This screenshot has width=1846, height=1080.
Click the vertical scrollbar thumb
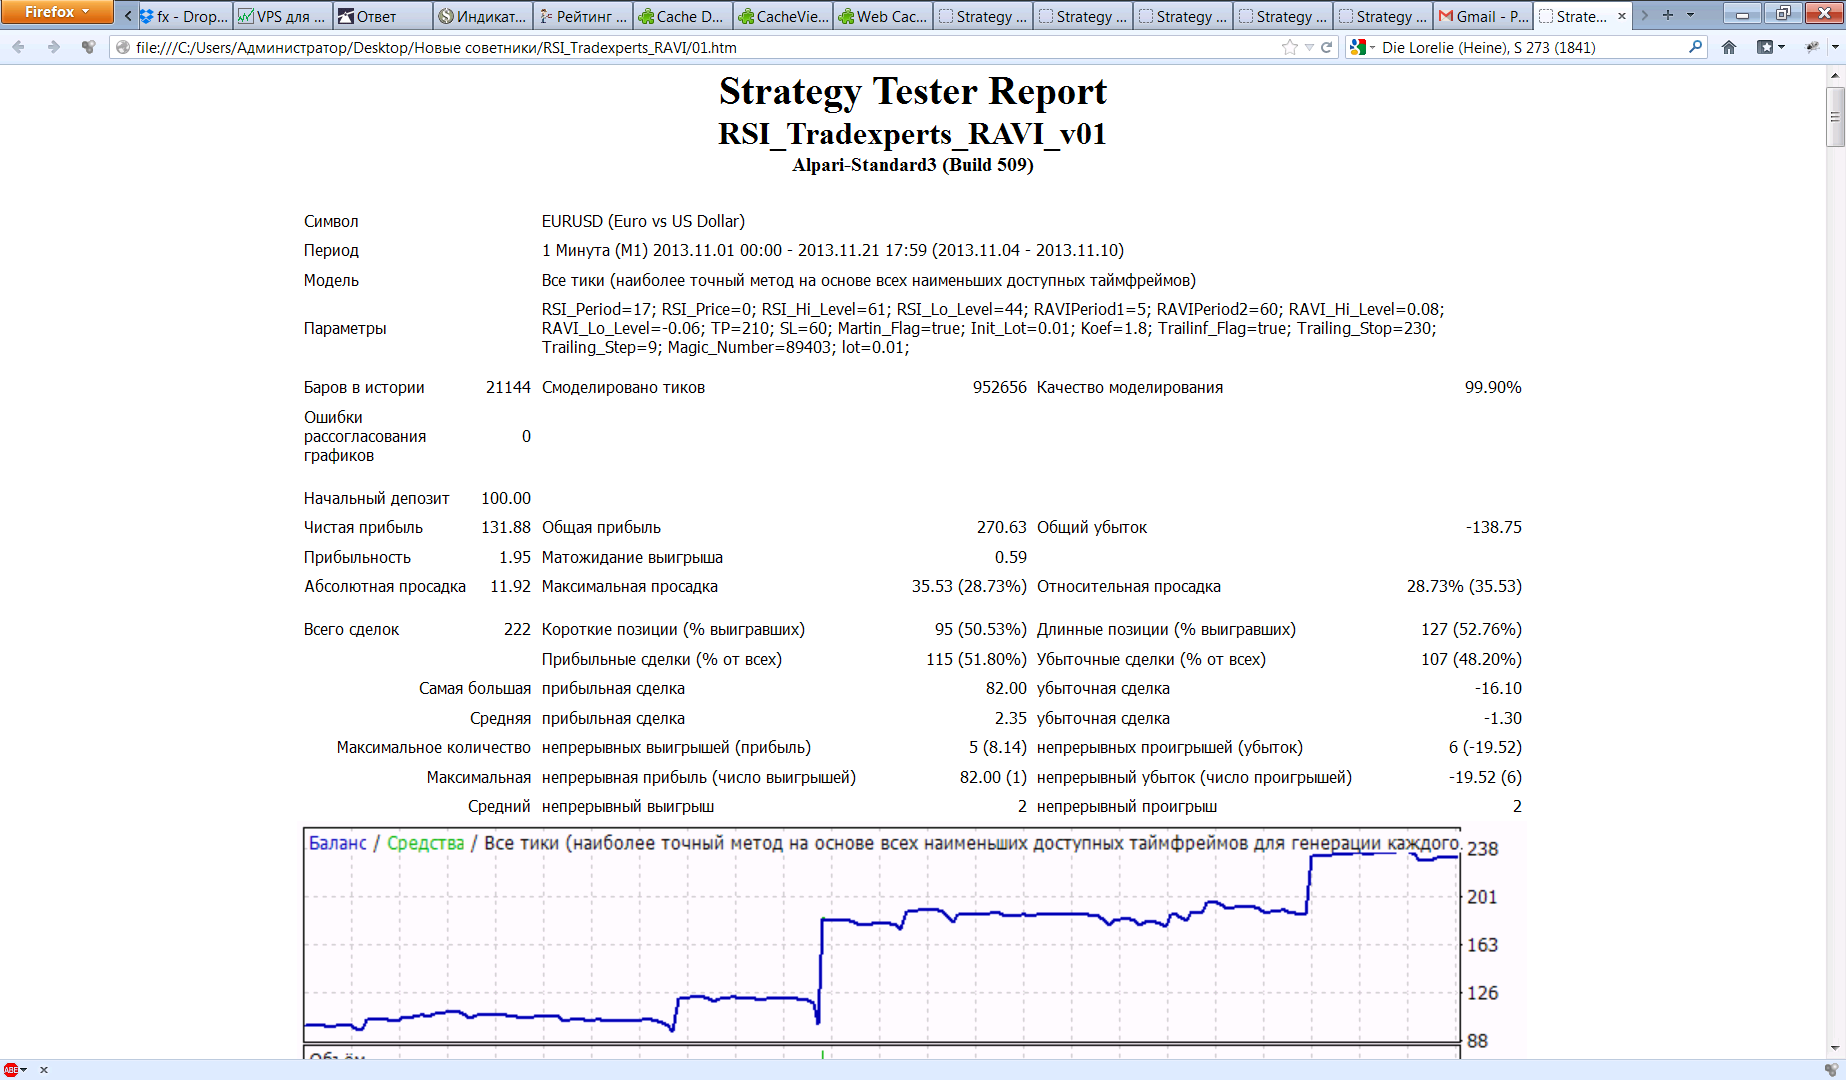click(x=1835, y=116)
